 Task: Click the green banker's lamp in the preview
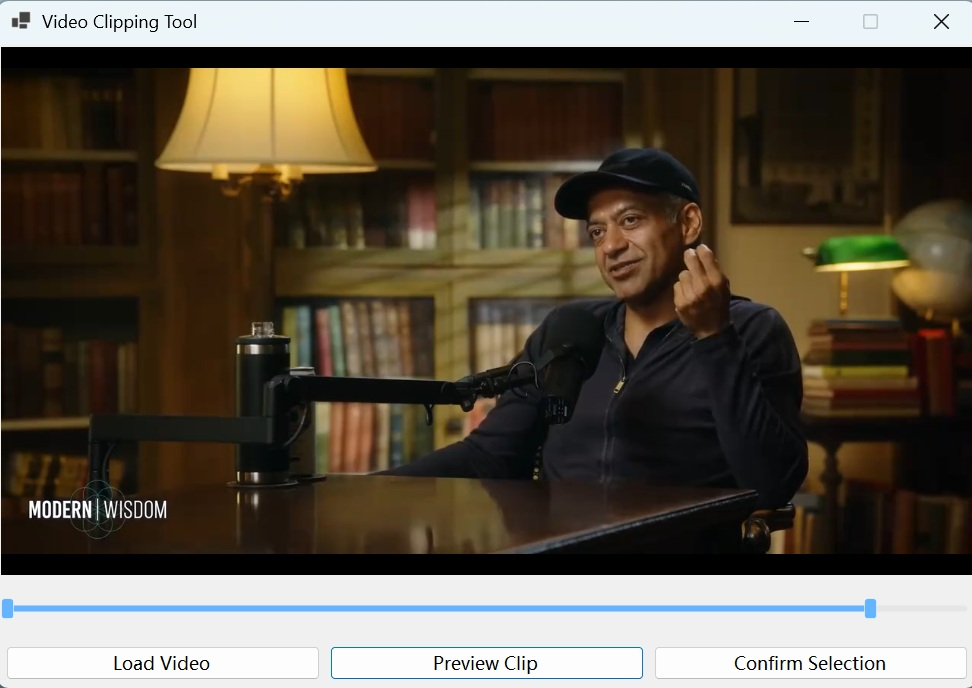(x=860, y=250)
